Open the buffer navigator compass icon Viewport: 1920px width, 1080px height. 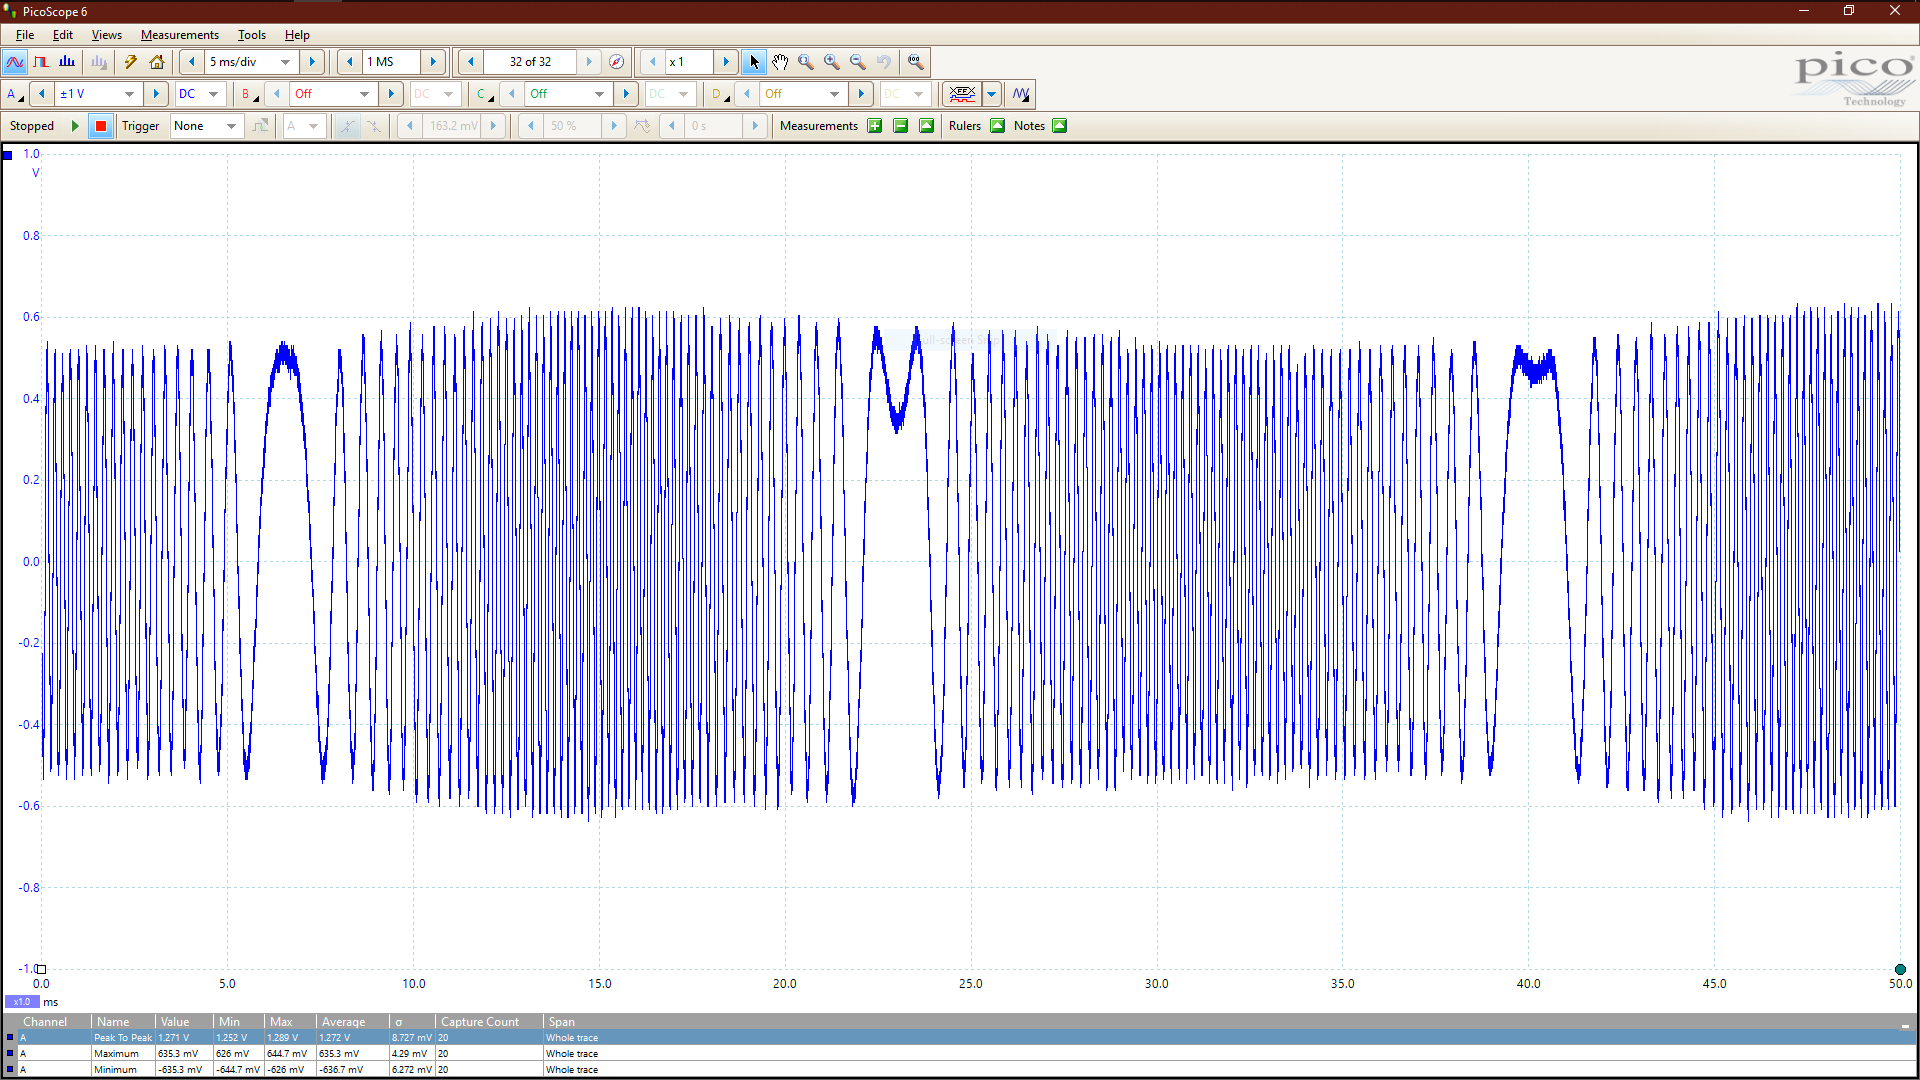pos(617,62)
